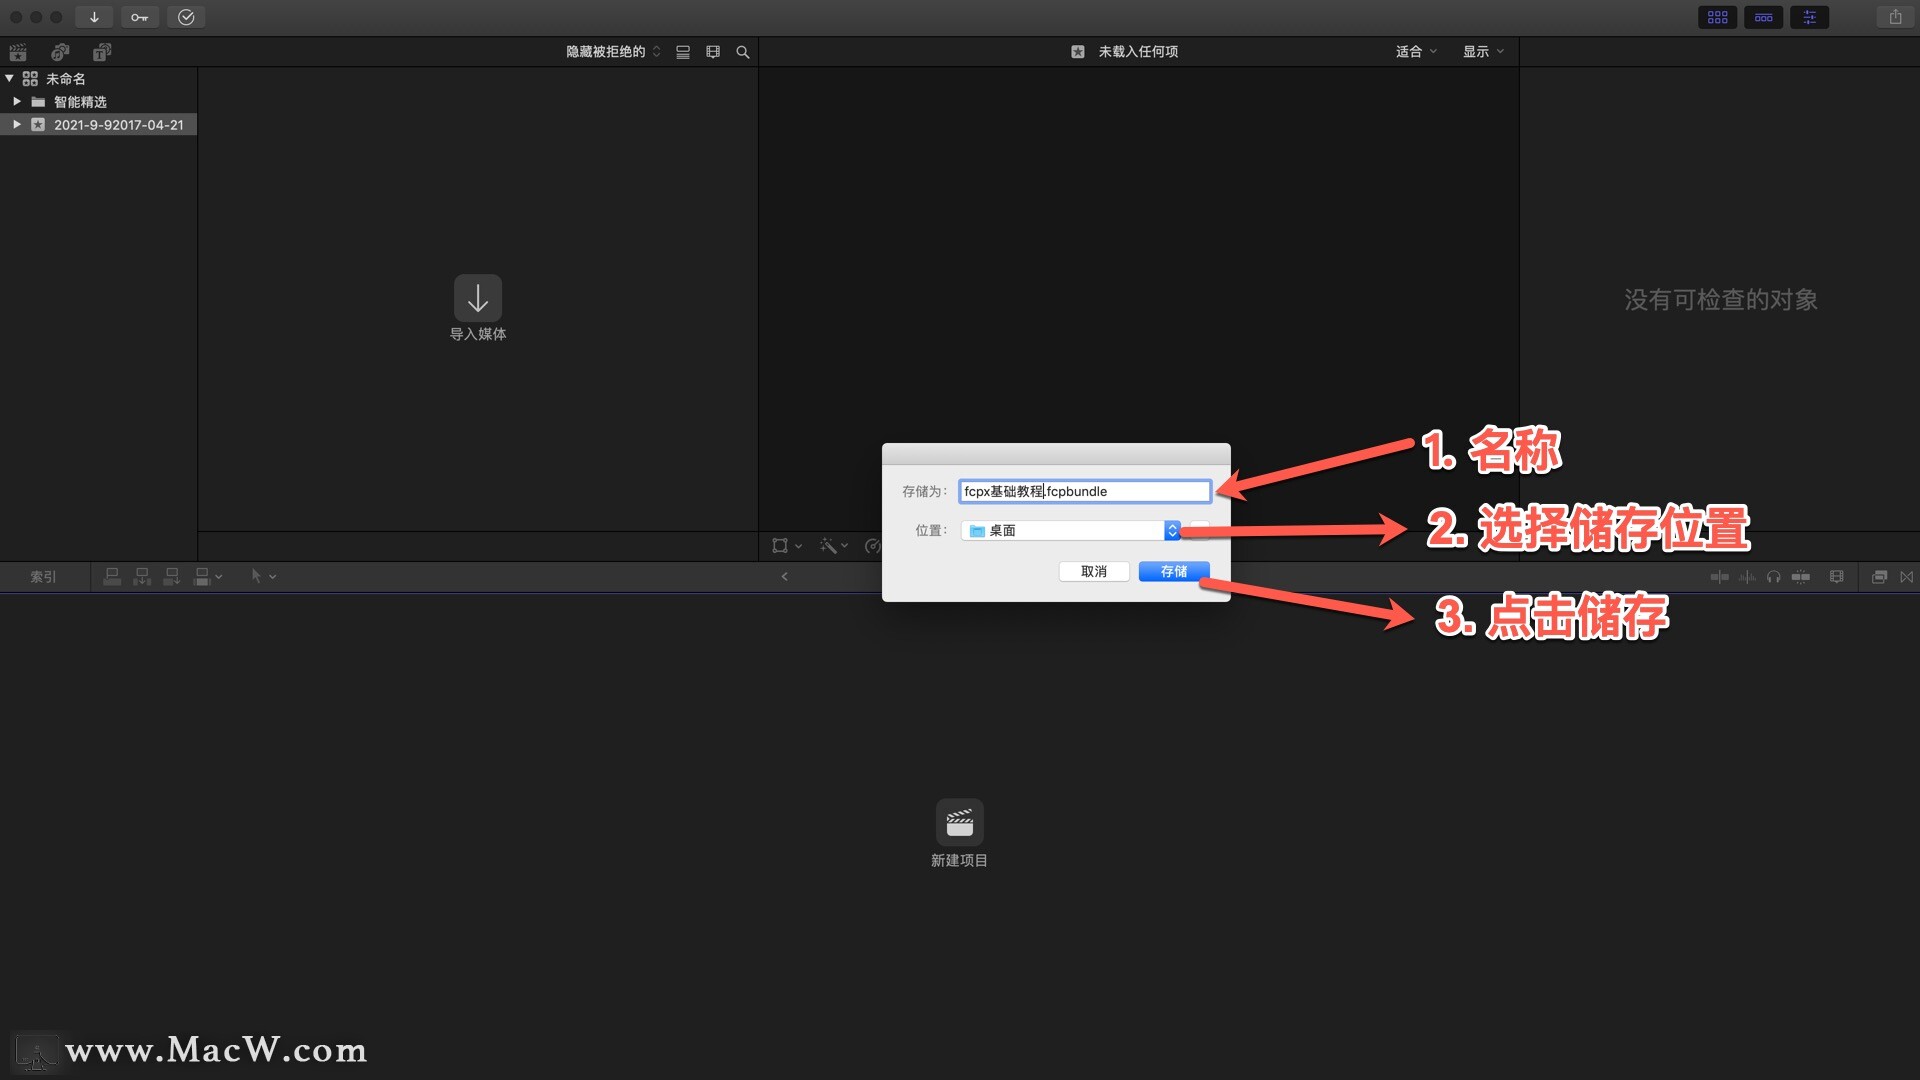Open the 隐藏被拒绝的 clip filter dropdown
This screenshot has height=1080, width=1920.
[613, 52]
